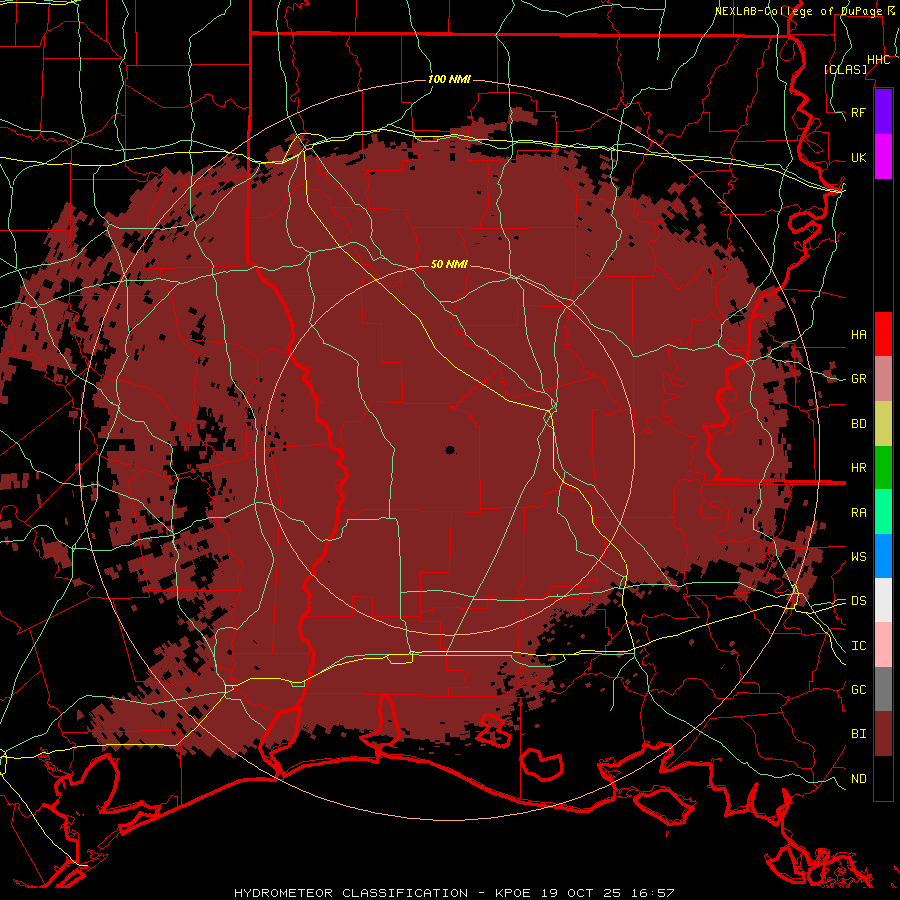Click the IC legend label
900x900 pixels.
859,646
